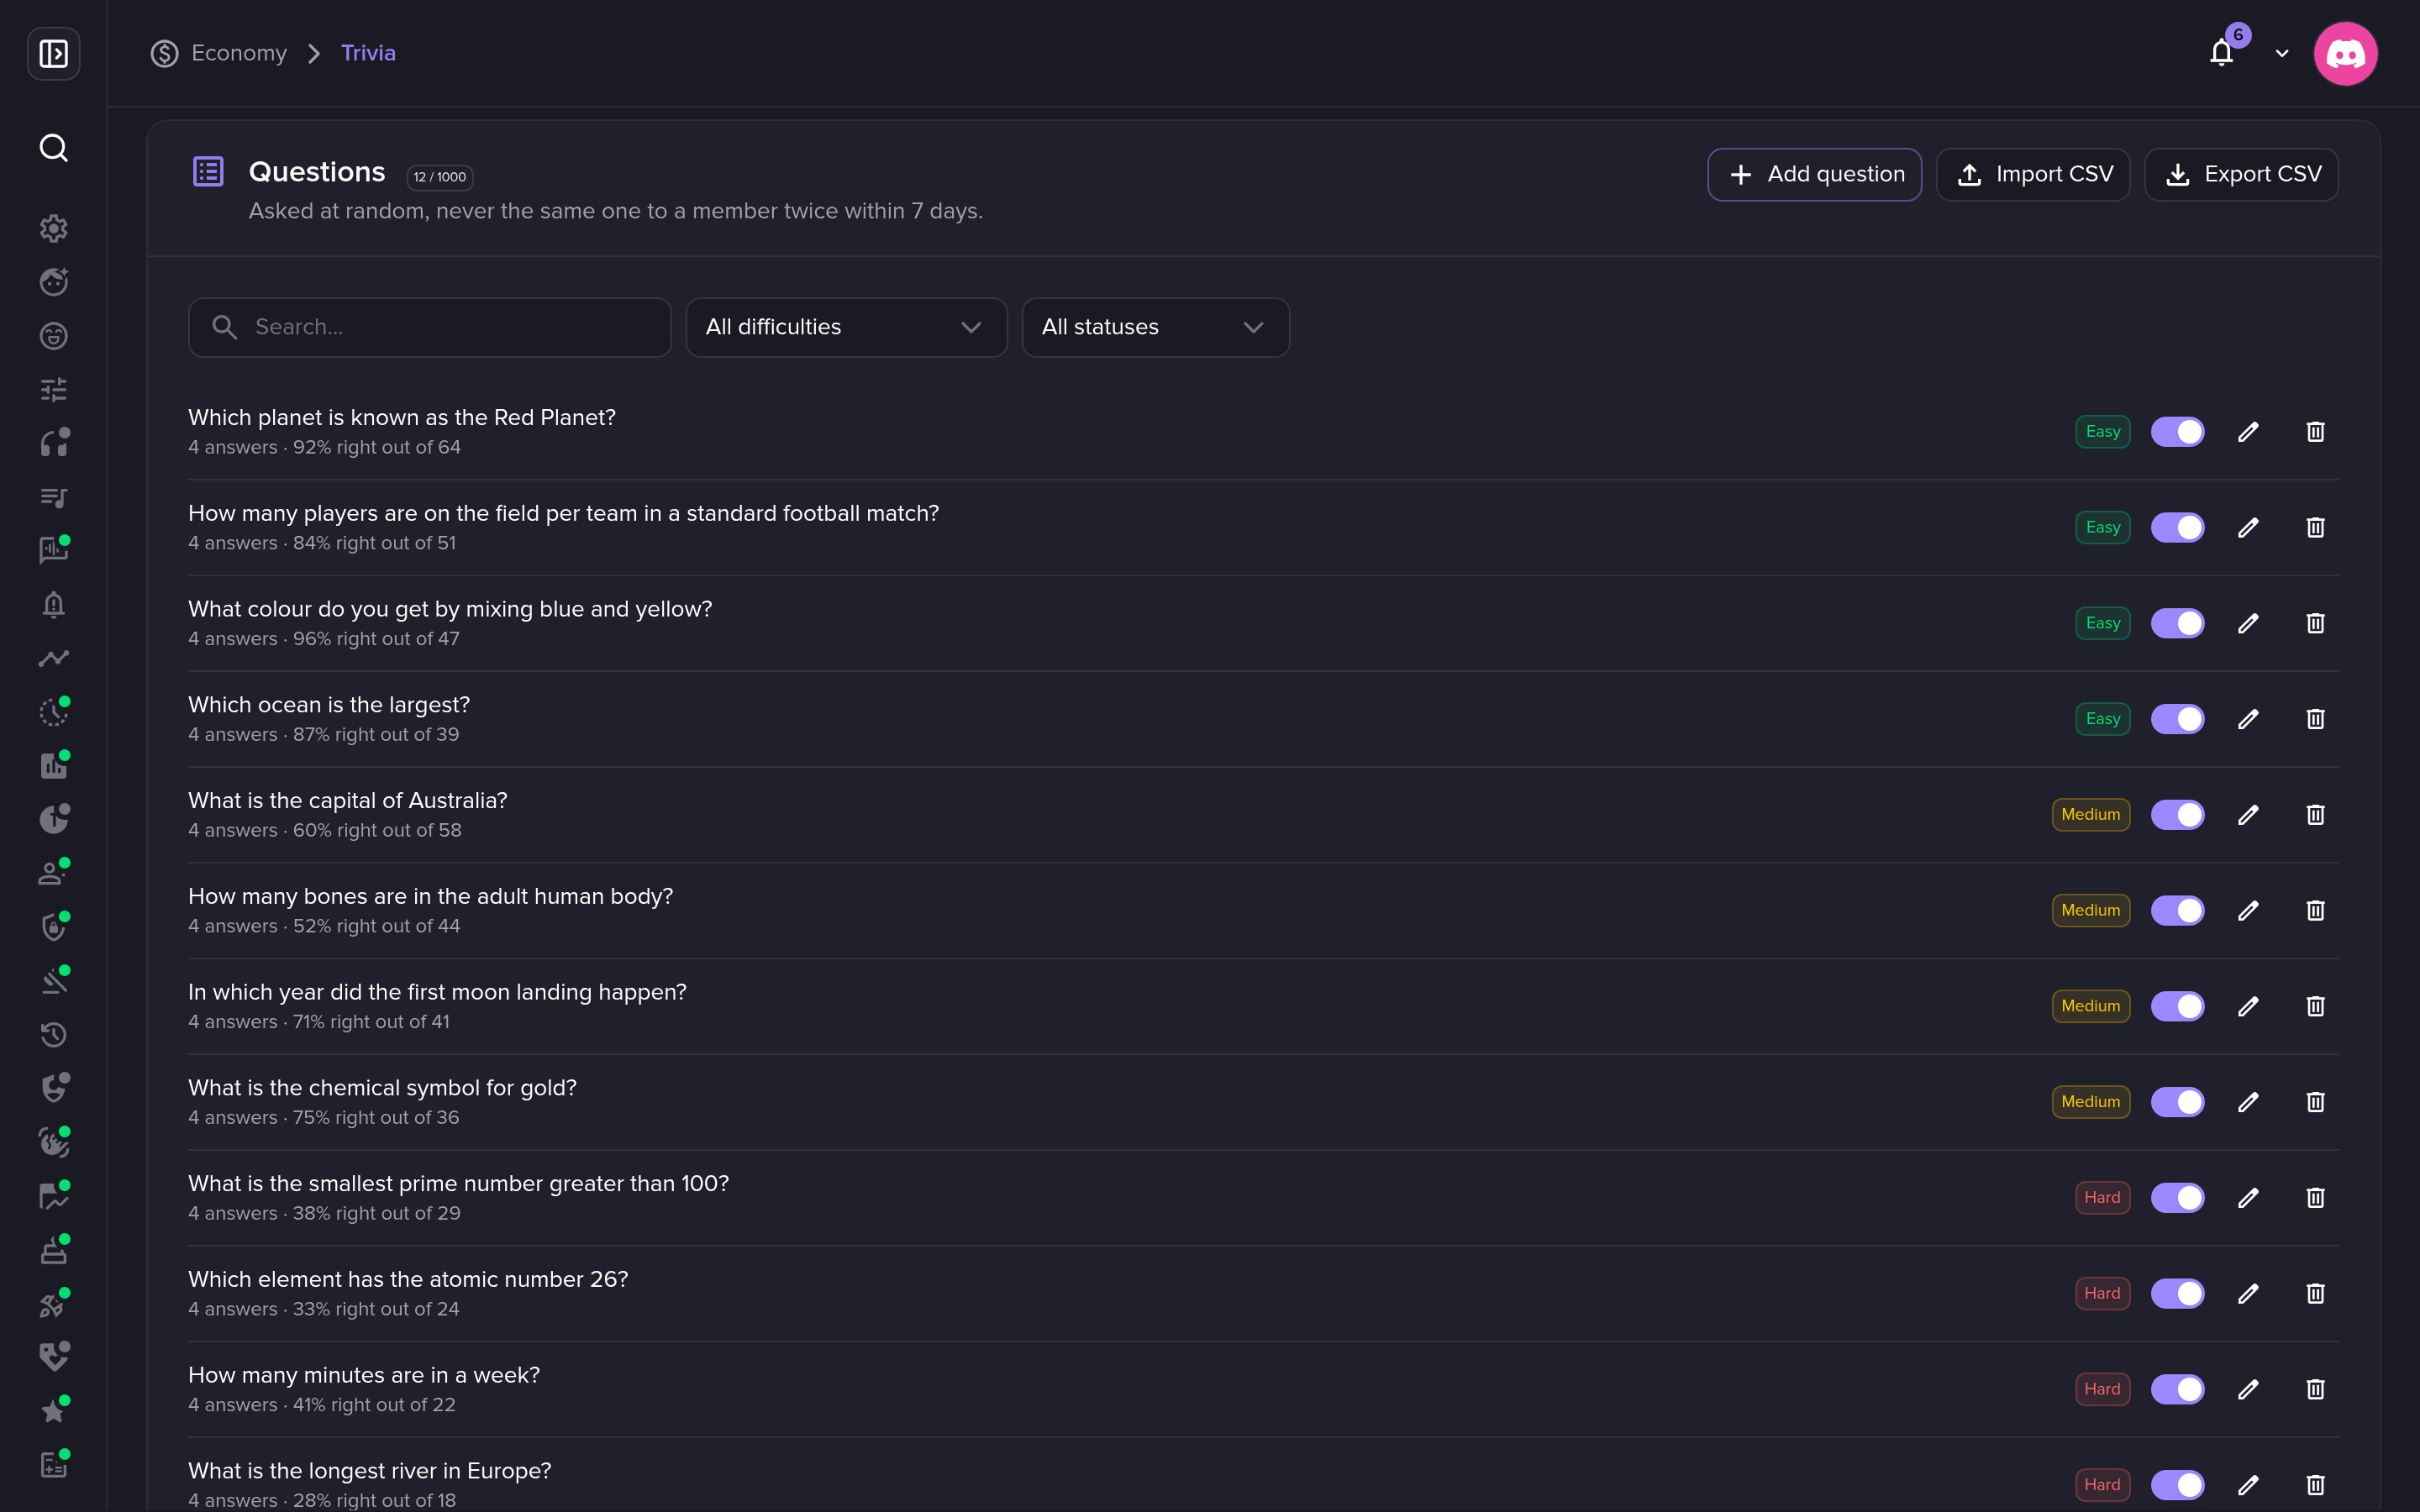Click the 12 / 1000 question count badge

tap(439, 177)
